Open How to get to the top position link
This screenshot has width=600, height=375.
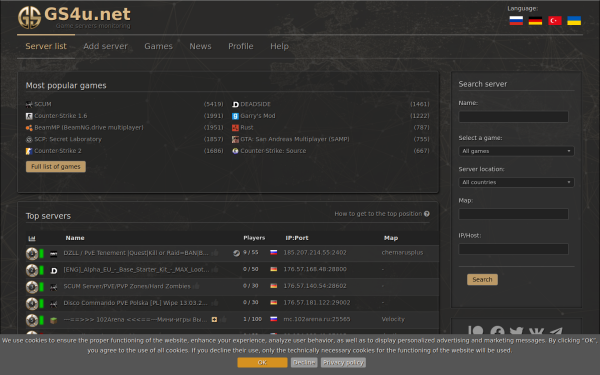point(378,214)
